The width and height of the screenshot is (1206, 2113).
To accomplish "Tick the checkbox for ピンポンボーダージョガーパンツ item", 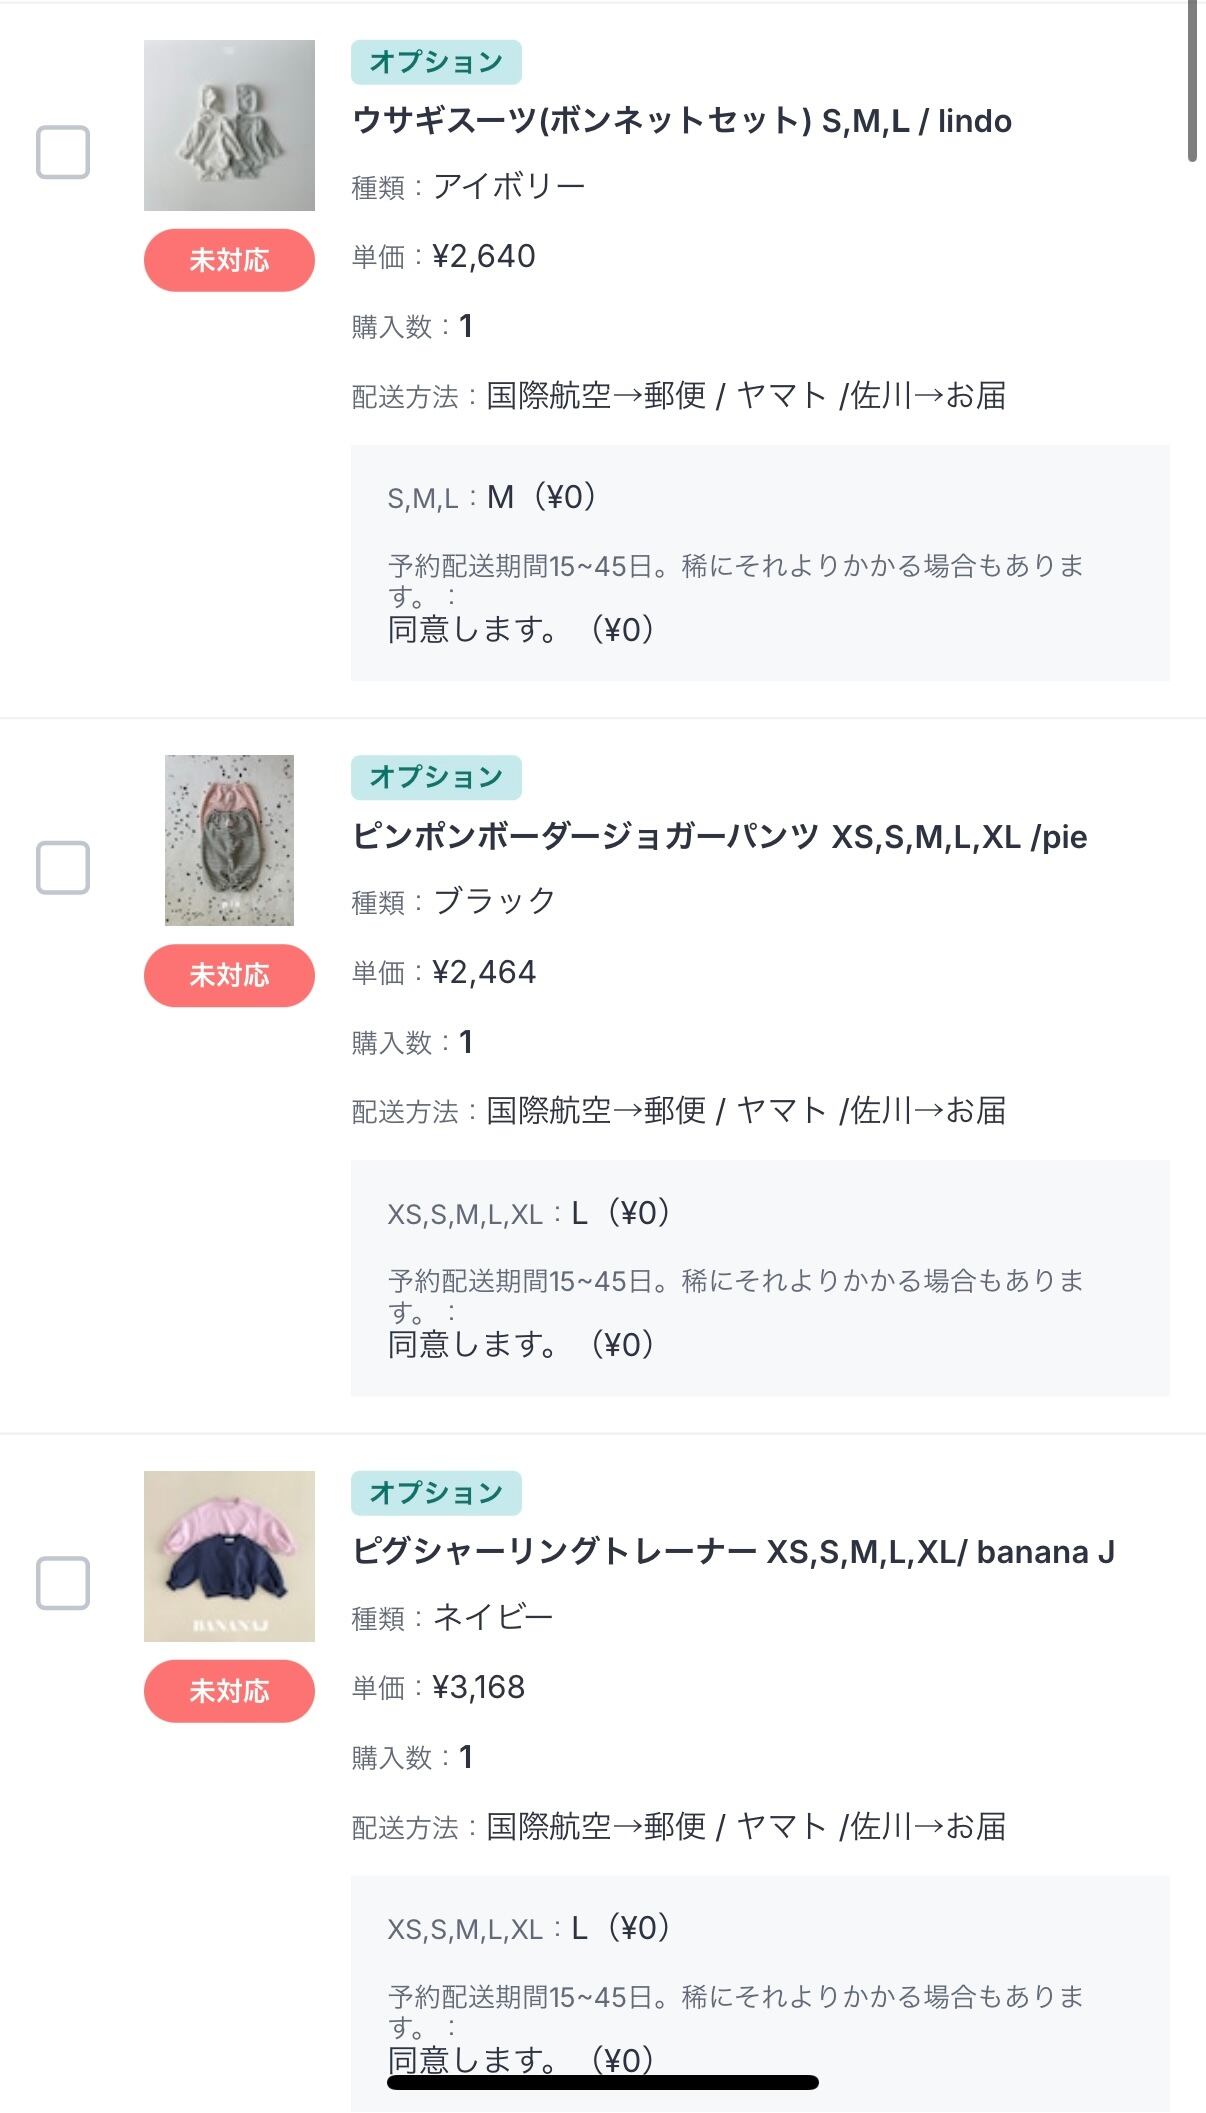I will pyautogui.click(x=63, y=867).
